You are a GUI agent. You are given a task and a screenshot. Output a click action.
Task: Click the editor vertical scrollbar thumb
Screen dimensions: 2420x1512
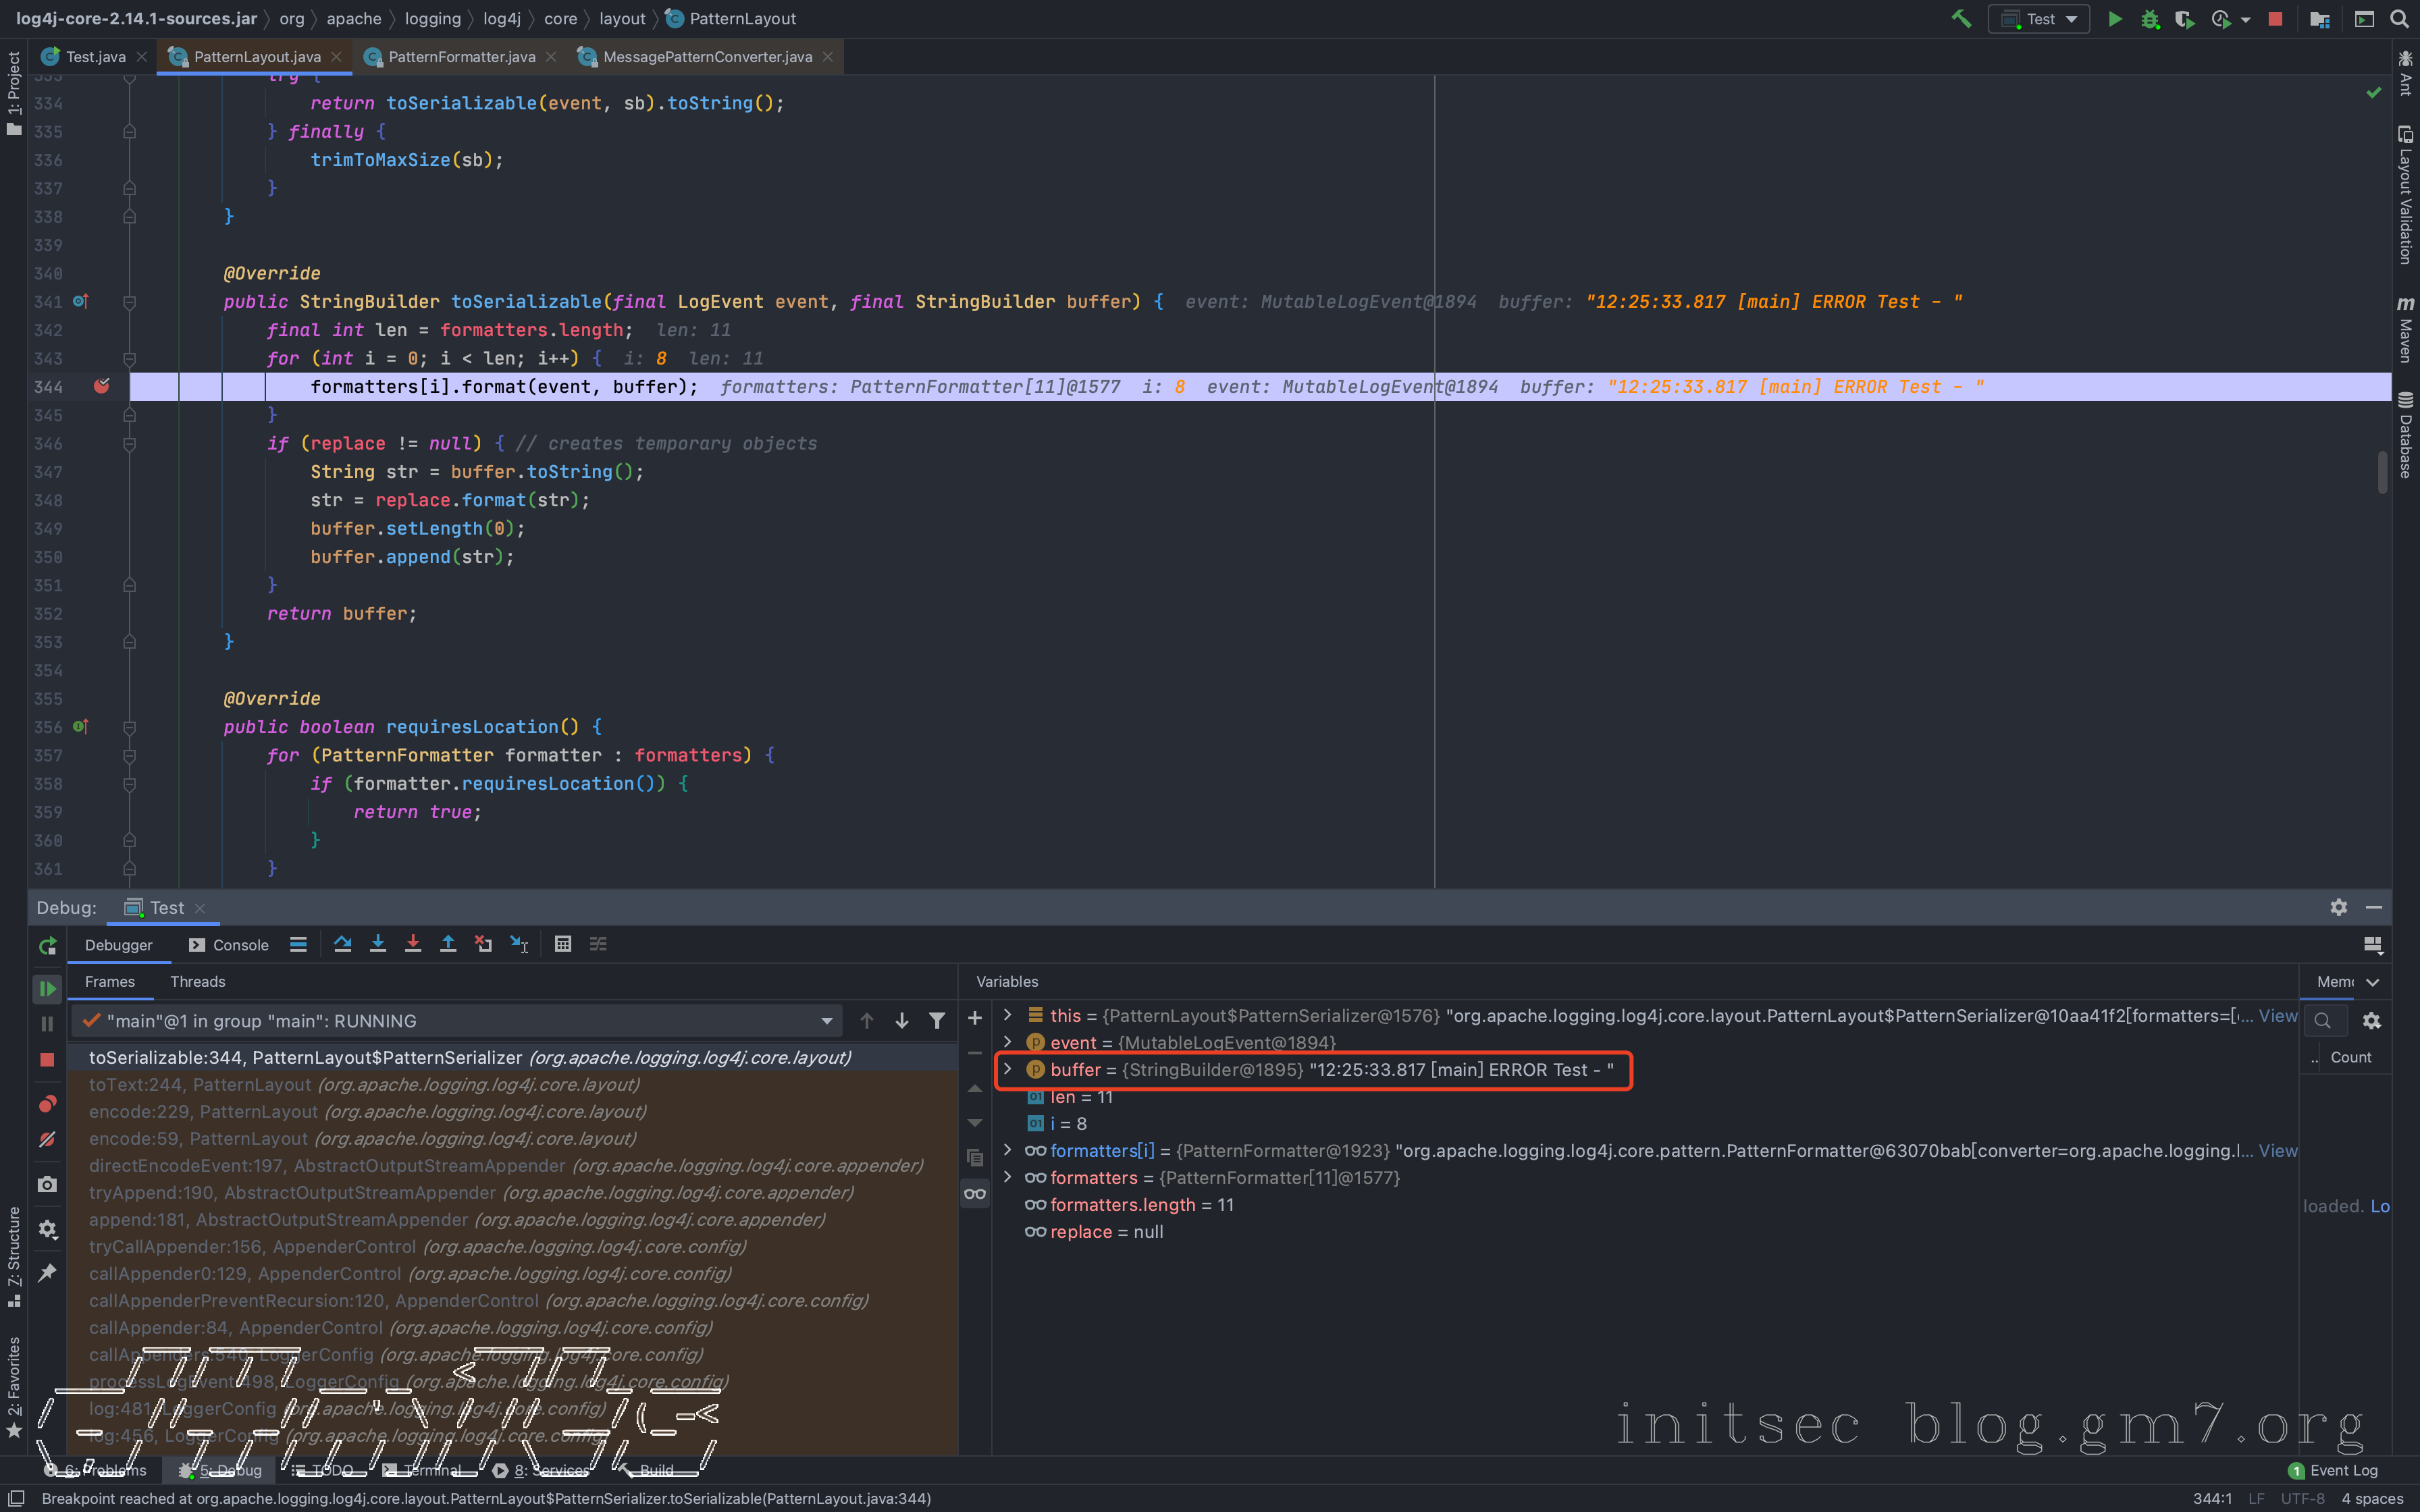2382,472
